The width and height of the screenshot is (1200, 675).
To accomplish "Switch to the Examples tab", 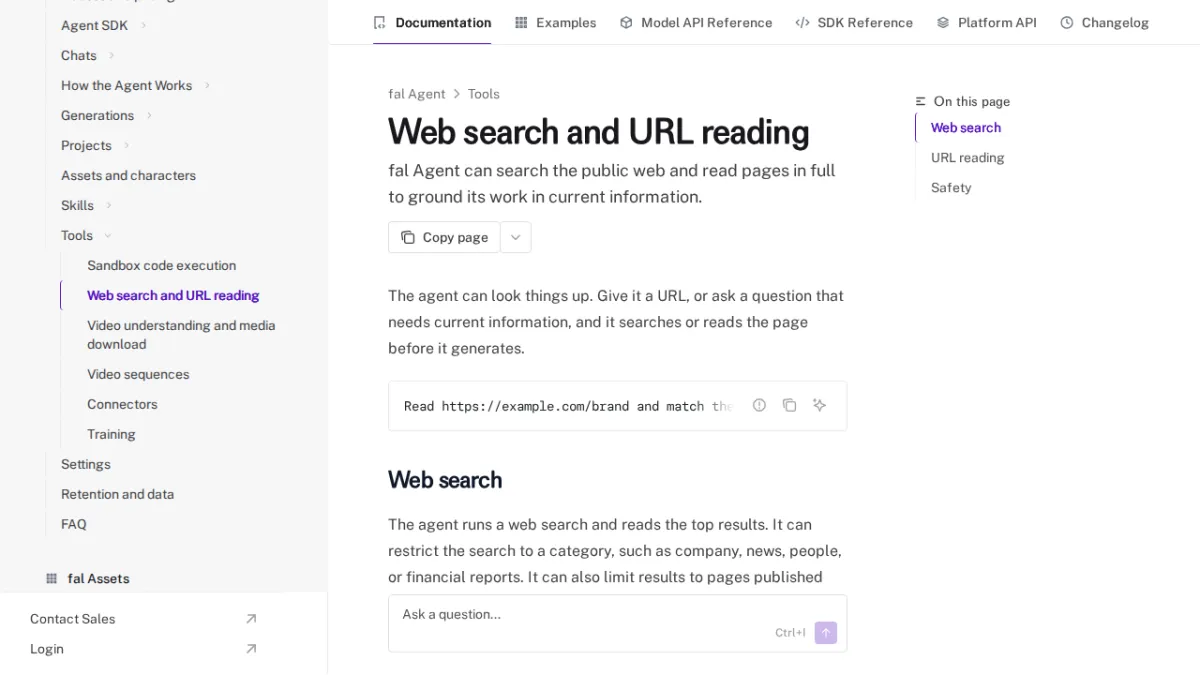I will point(555,22).
